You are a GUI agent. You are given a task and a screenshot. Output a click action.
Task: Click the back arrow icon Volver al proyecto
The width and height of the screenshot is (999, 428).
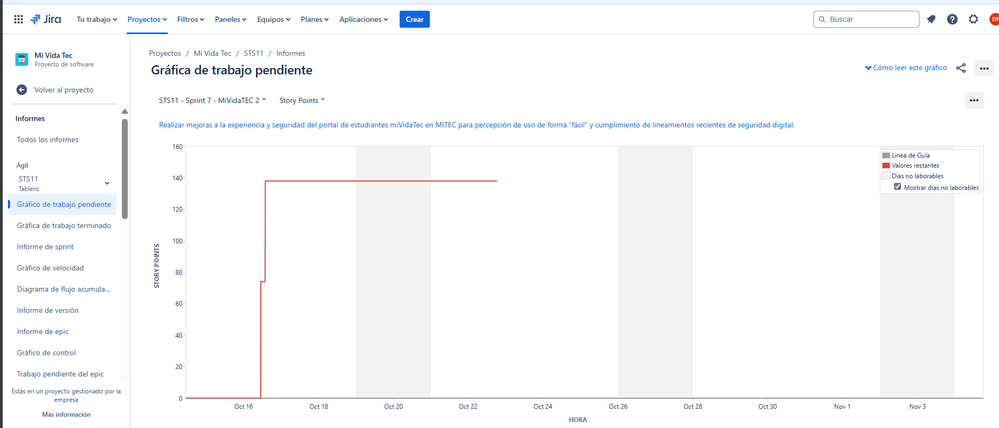[x=22, y=89]
